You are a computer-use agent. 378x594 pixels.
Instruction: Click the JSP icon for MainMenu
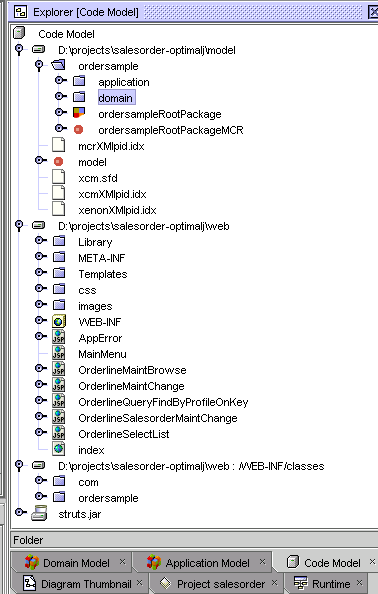point(59,353)
